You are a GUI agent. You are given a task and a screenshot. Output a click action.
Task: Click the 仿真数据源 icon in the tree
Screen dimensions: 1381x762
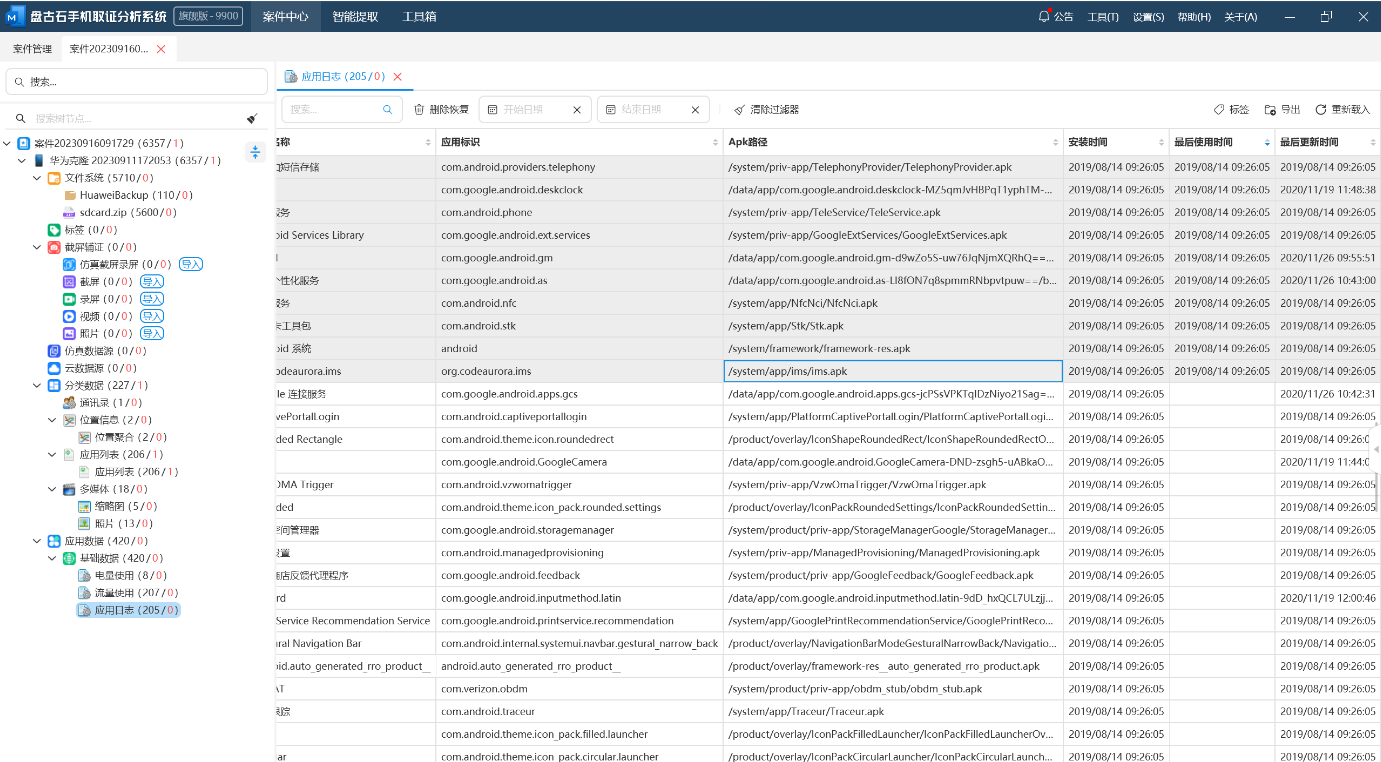pos(55,351)
